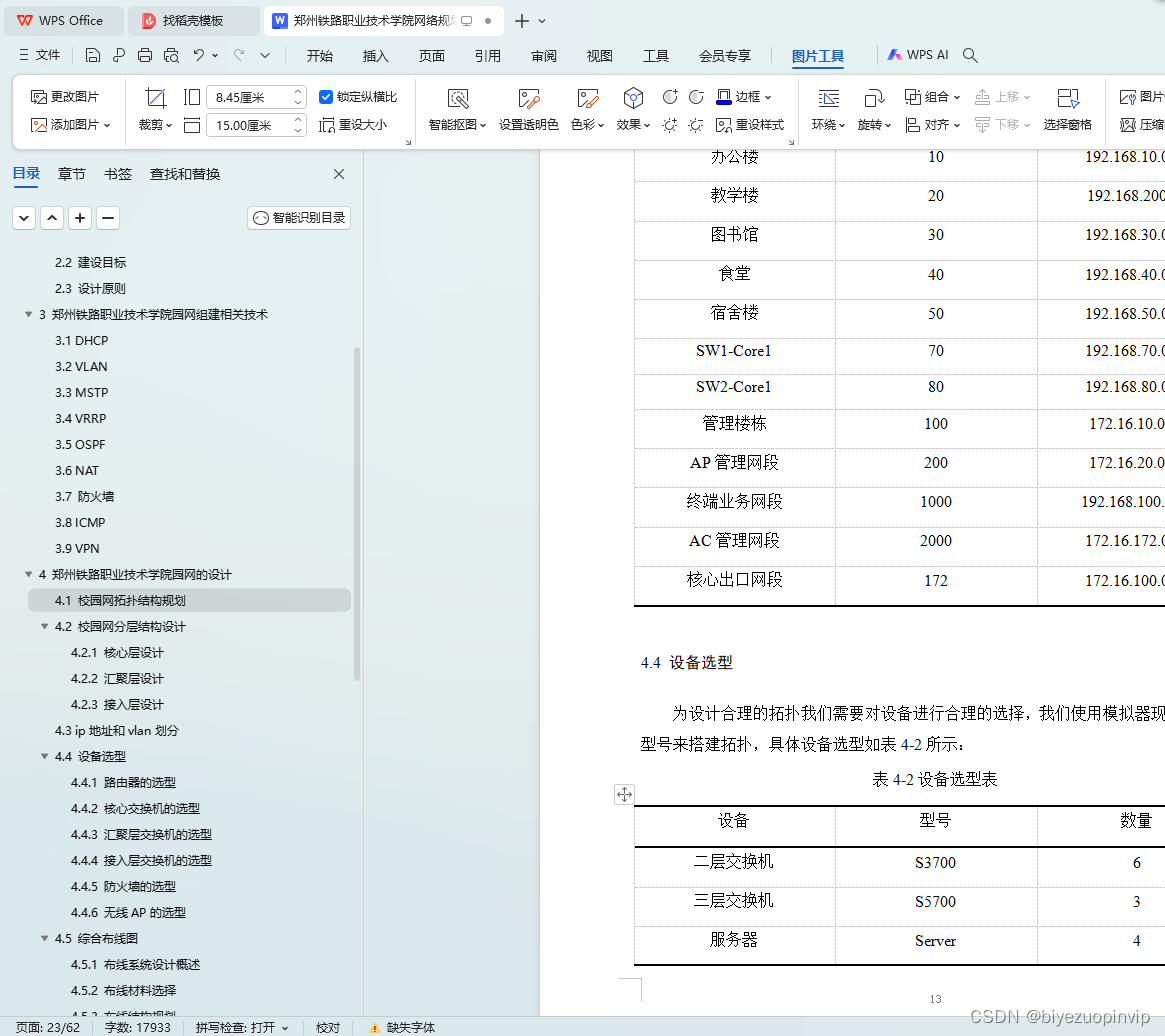The height and width of the screenshot is (1036, 1165).
Task: Close the navigation pane
Action: click(339, 174)
